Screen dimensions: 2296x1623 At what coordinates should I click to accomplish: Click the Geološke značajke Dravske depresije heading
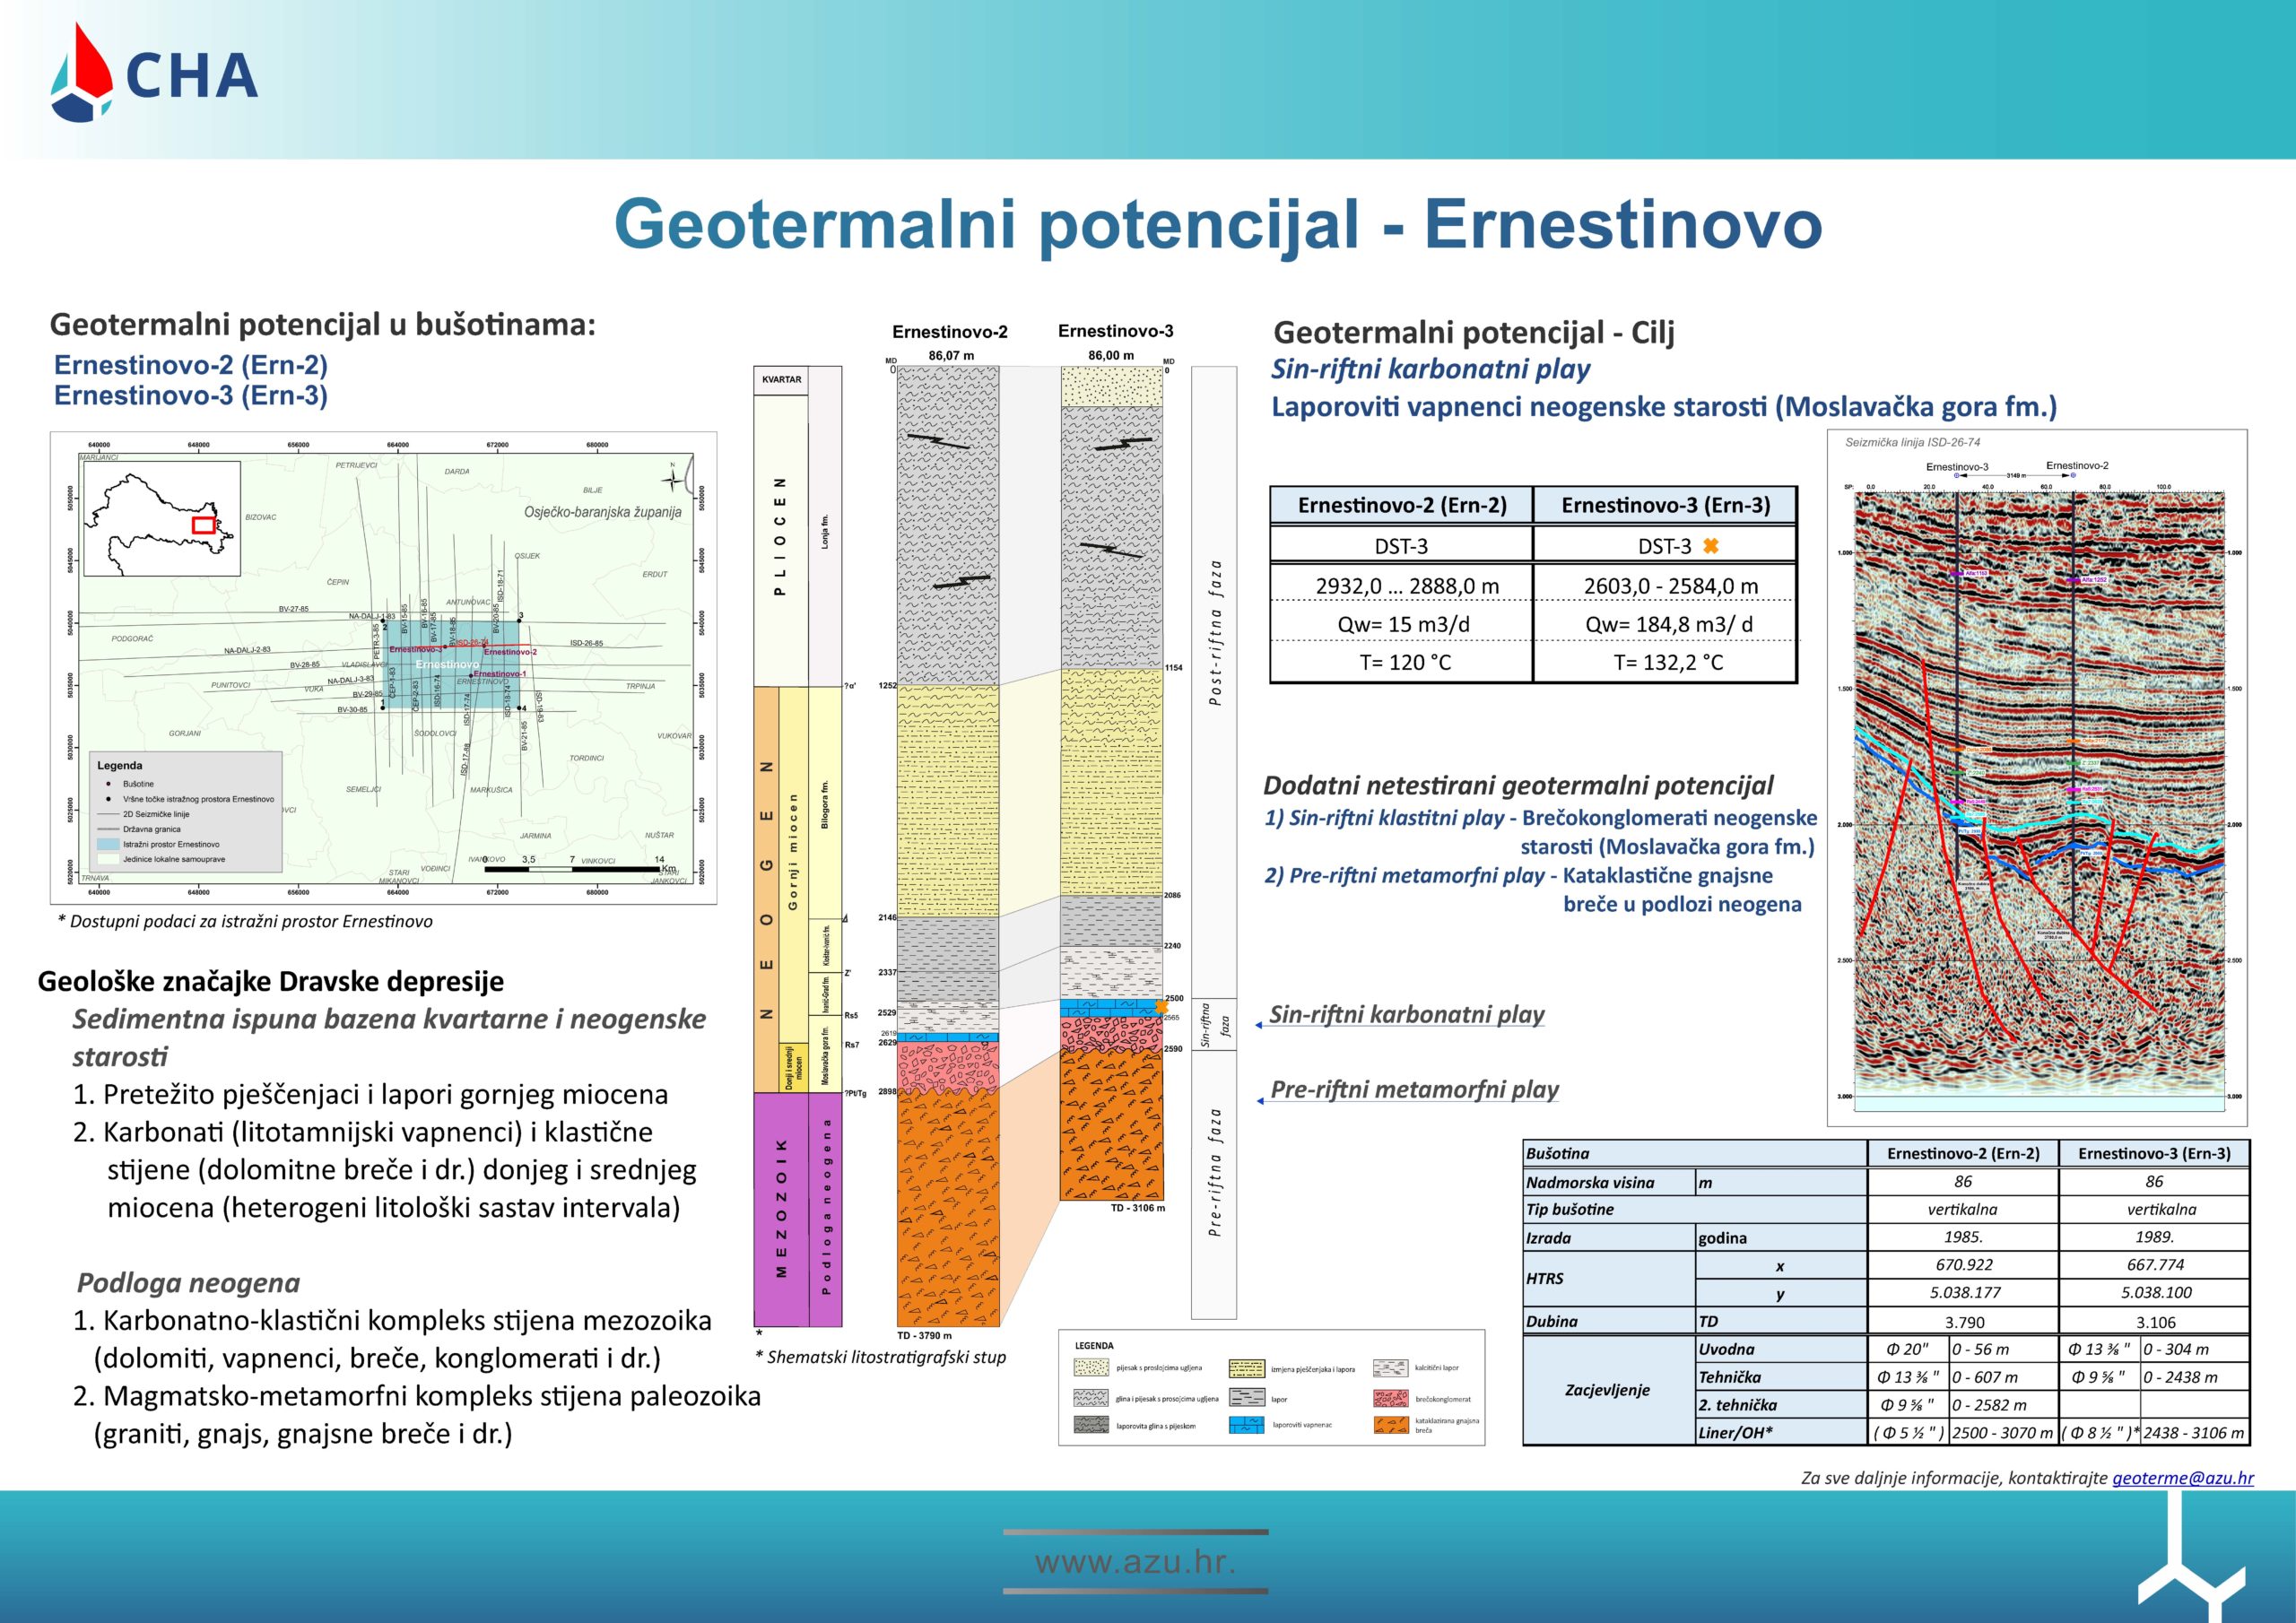(270, 981)
